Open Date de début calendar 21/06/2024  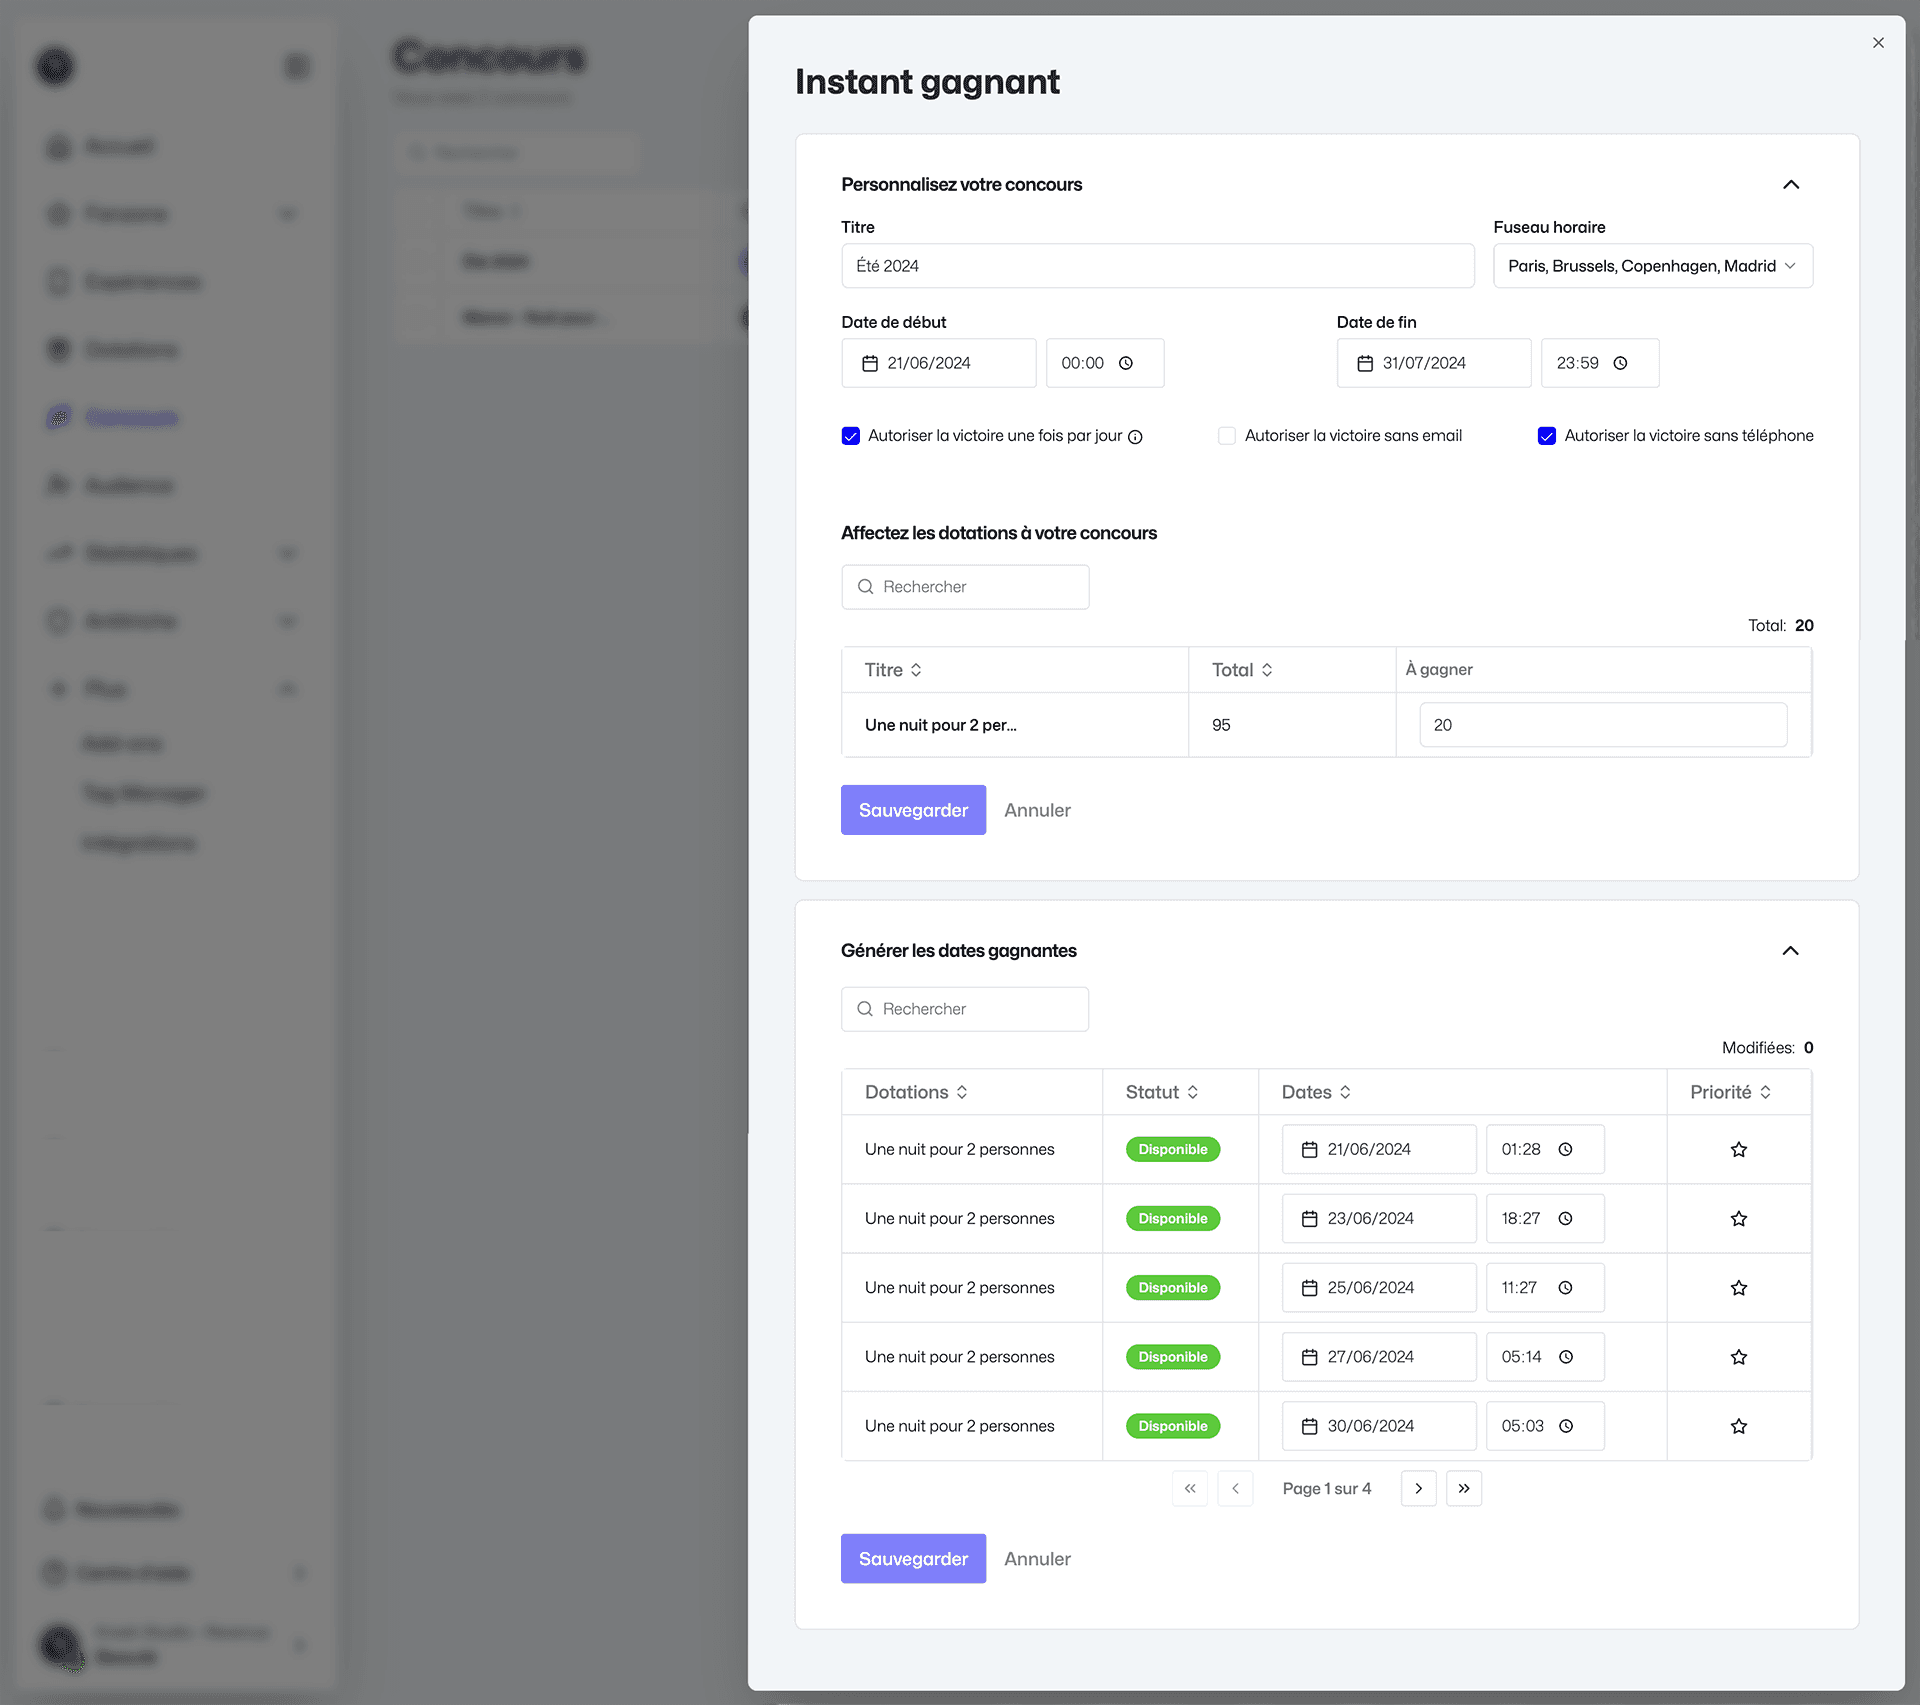[938, 363]
